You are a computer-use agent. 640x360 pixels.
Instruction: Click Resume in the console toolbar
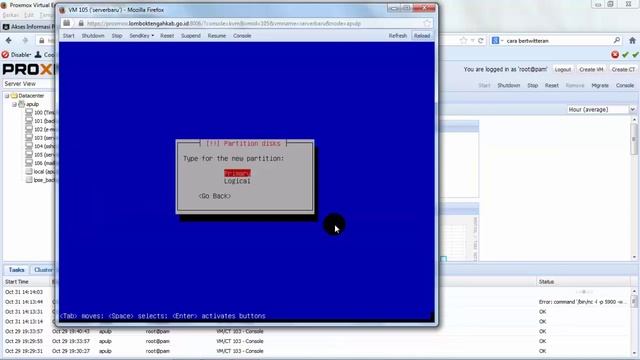(217, 36)
